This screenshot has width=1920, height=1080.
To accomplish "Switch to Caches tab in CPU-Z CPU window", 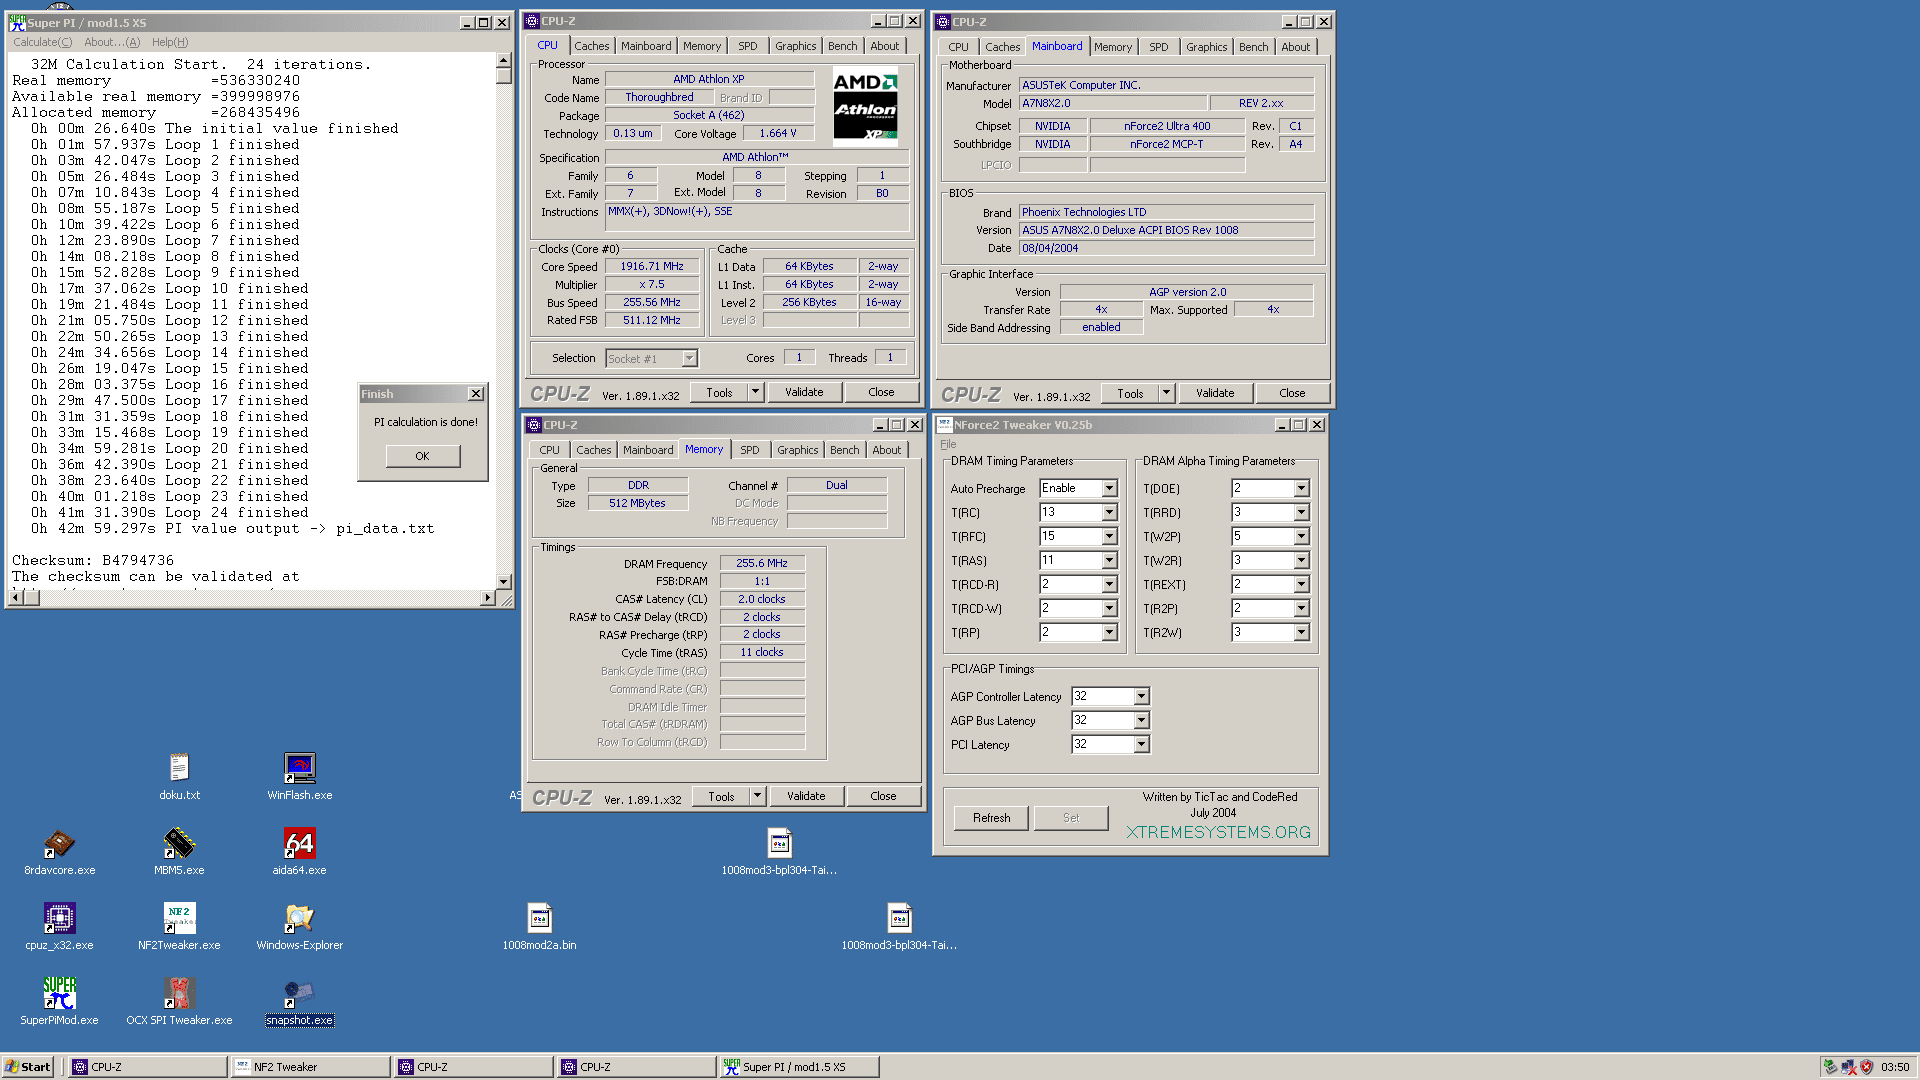I will pyautogui.click(x=591, y=46).
